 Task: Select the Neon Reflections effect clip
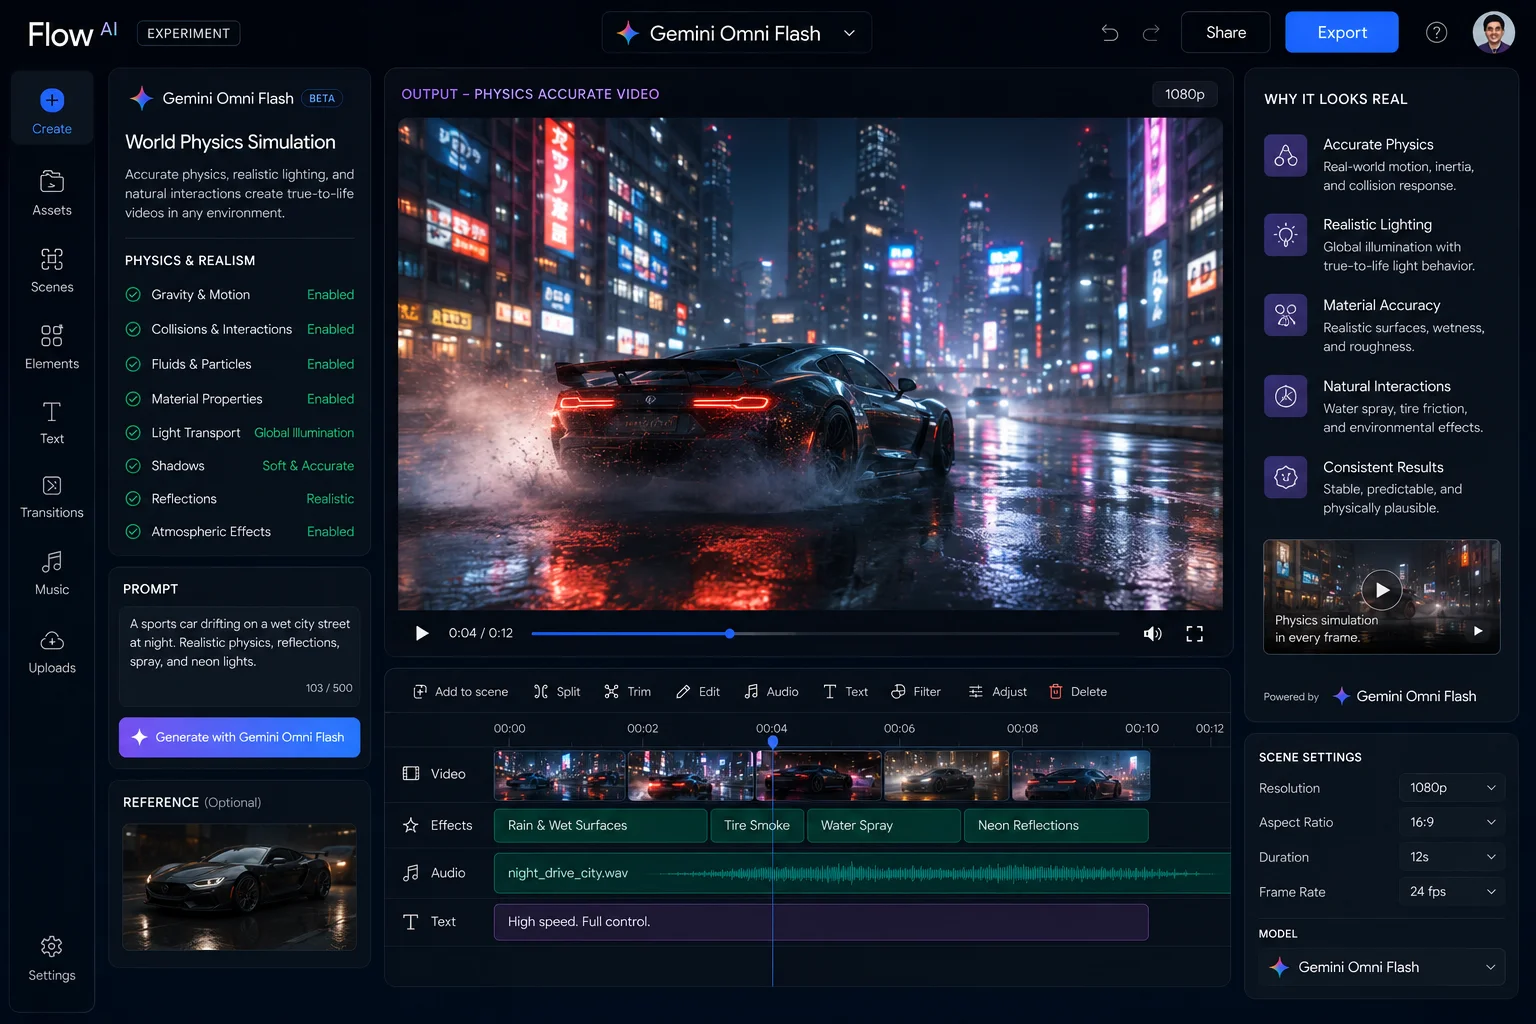point(1056,826)
